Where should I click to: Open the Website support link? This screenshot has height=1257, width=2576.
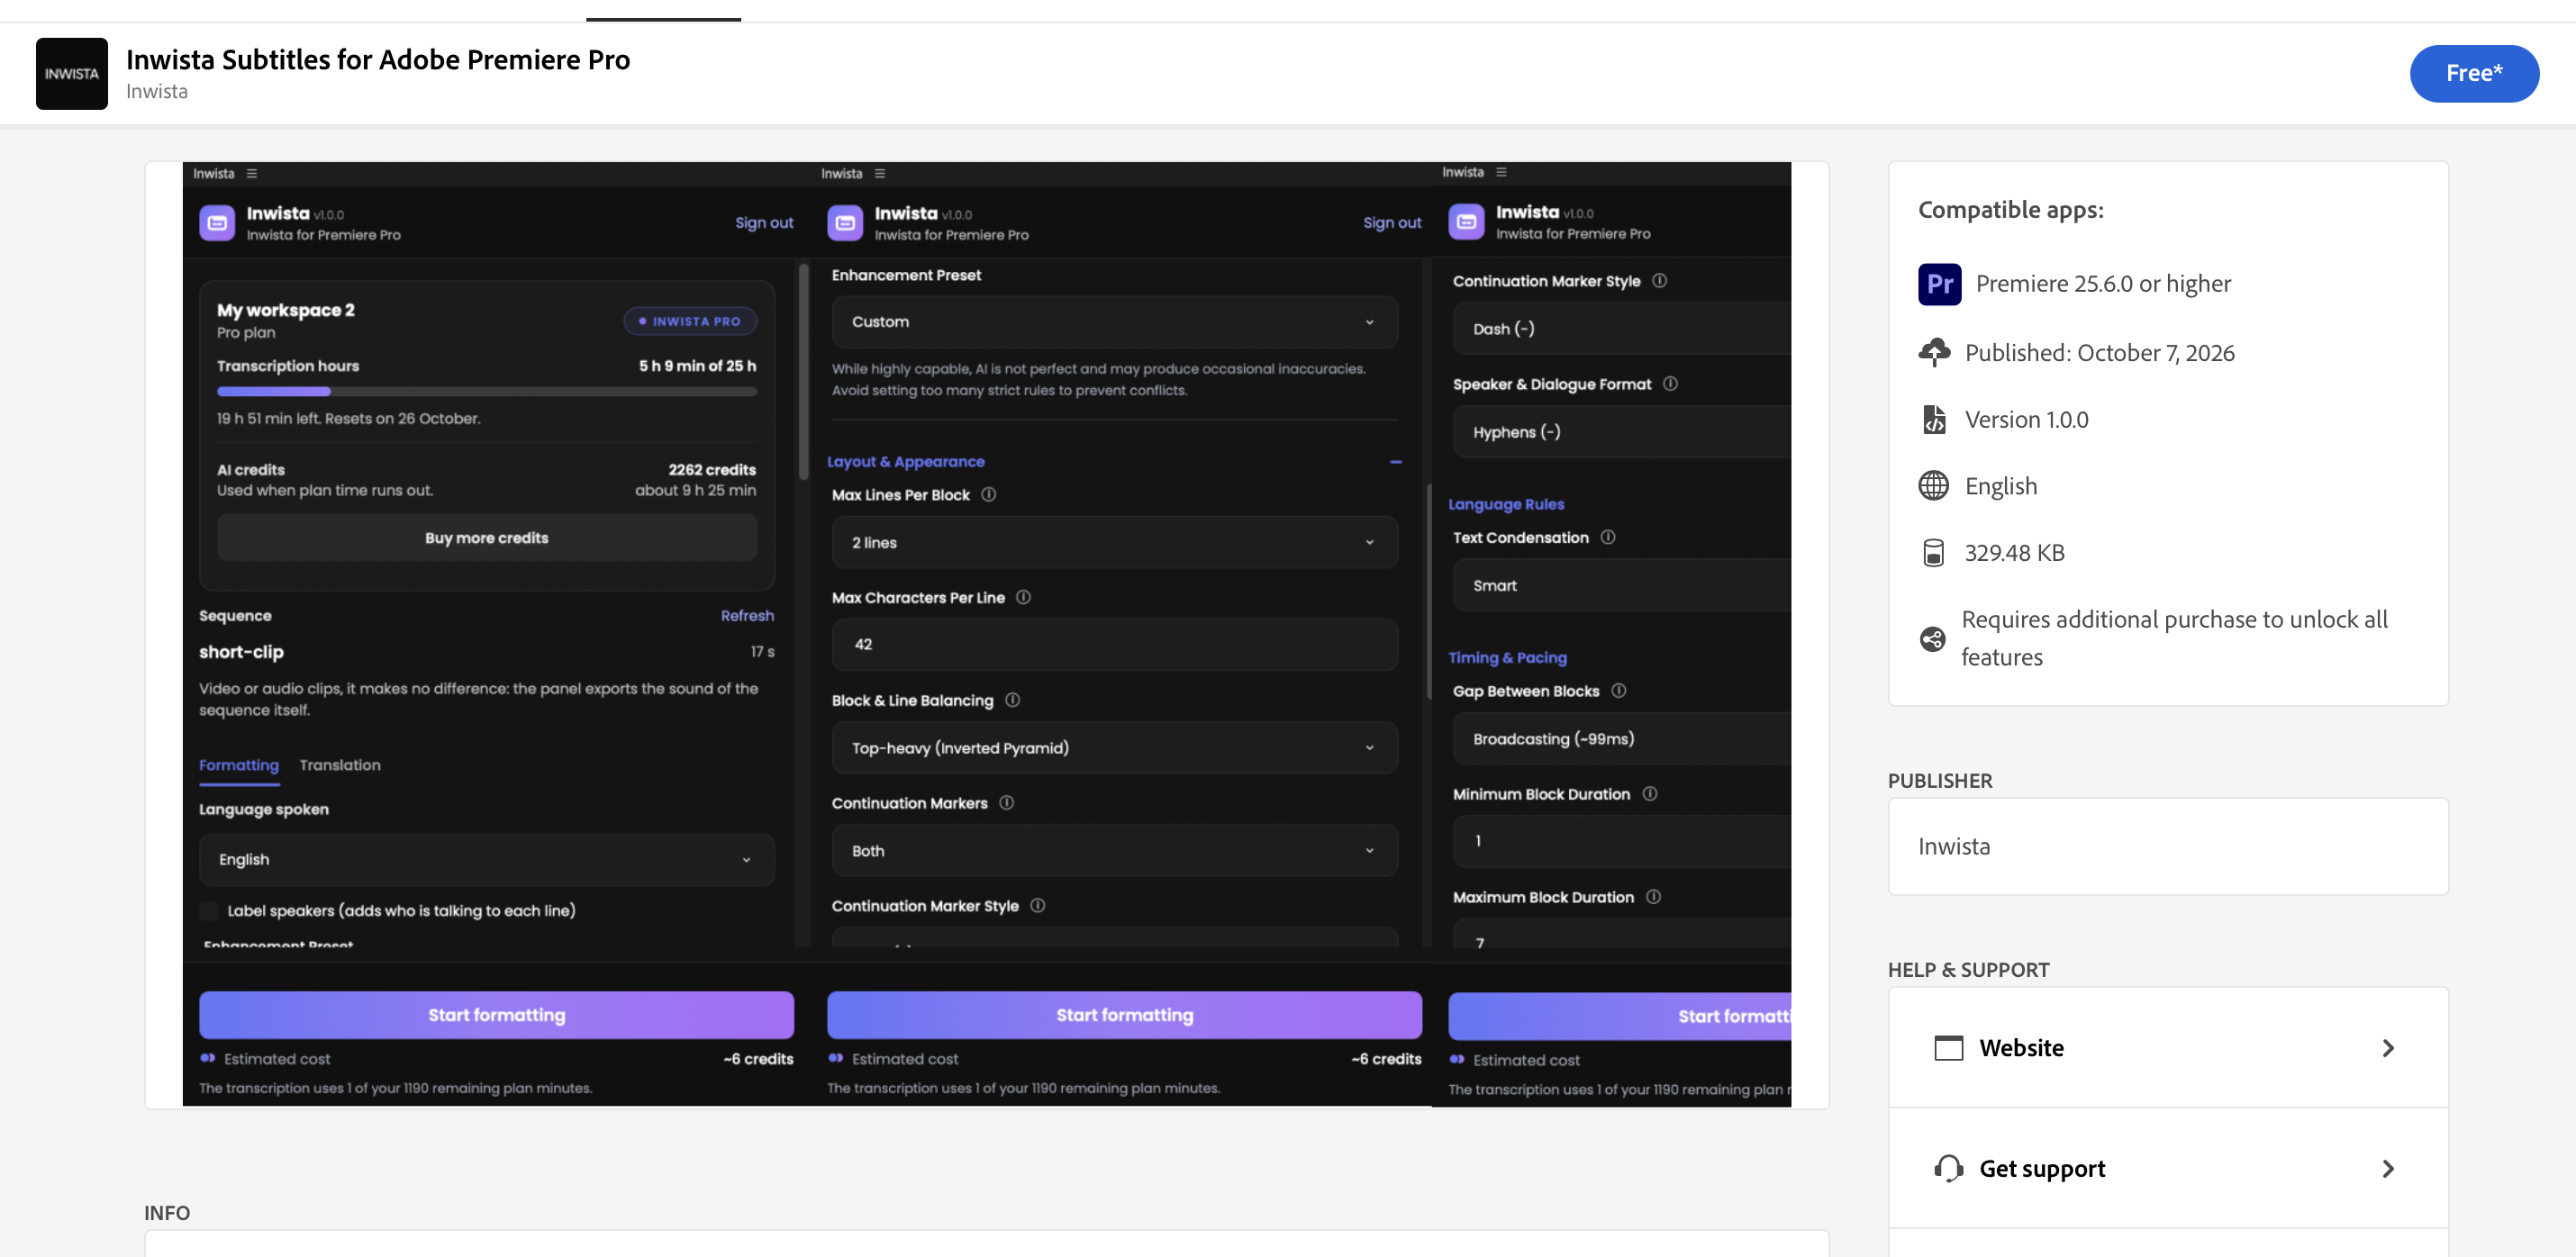(2167, 1048)
